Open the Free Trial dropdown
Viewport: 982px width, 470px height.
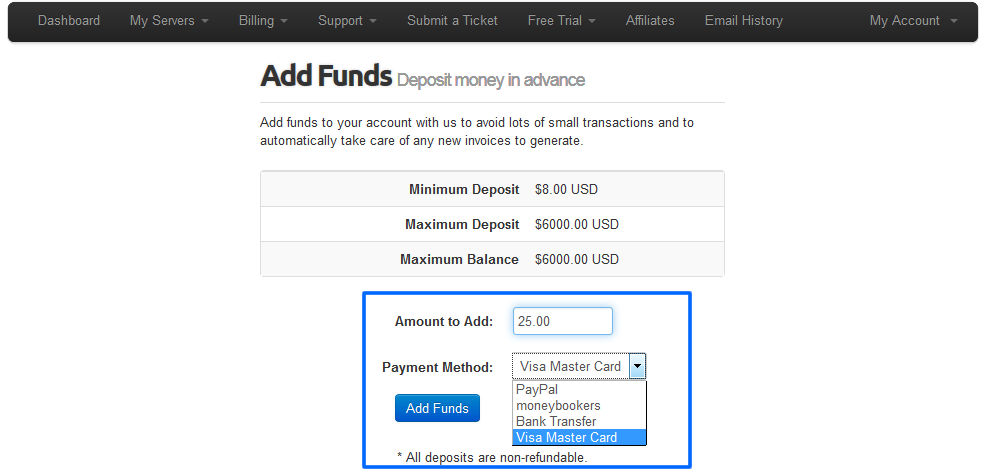561,21
